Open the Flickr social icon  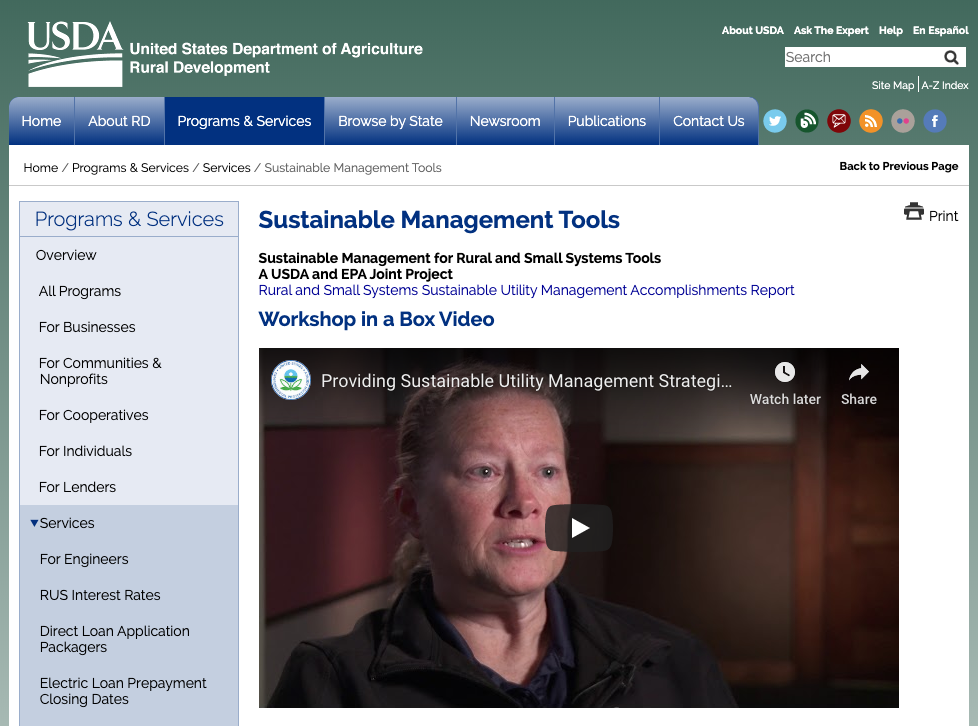coord(903,121)
